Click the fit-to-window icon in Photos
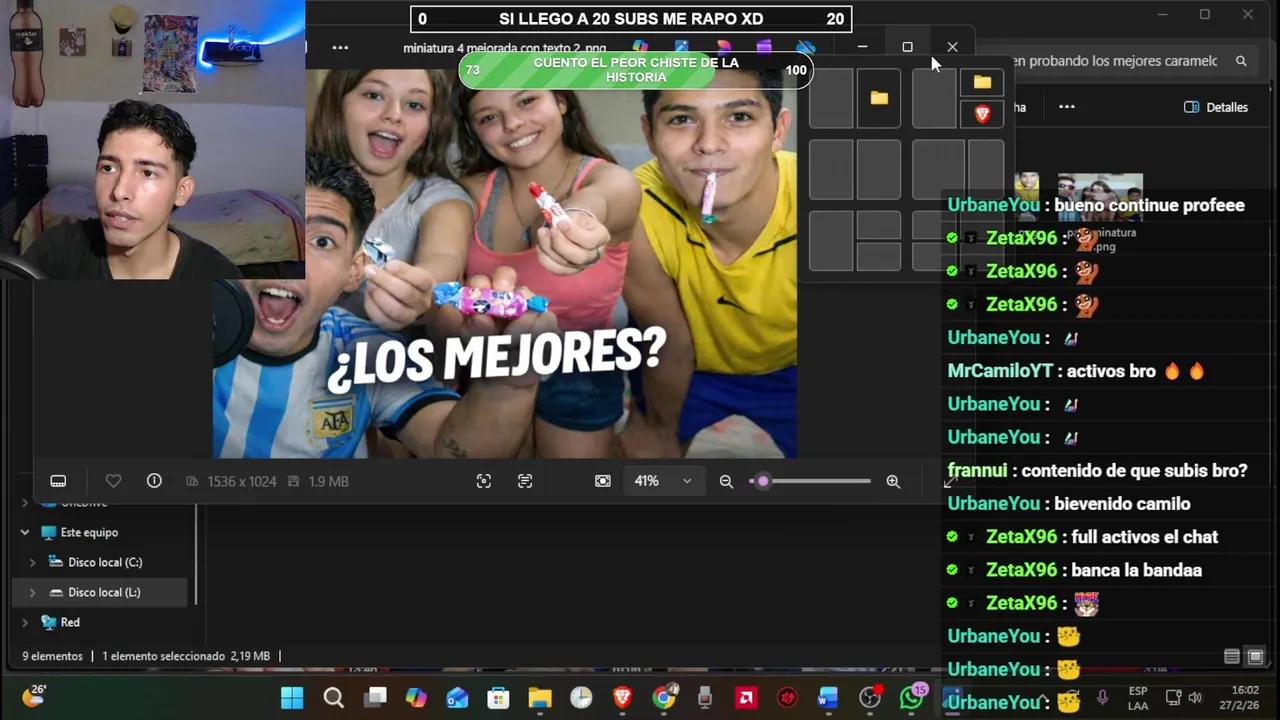This screenshot has height=720, width=1280. tap(484, 481)
